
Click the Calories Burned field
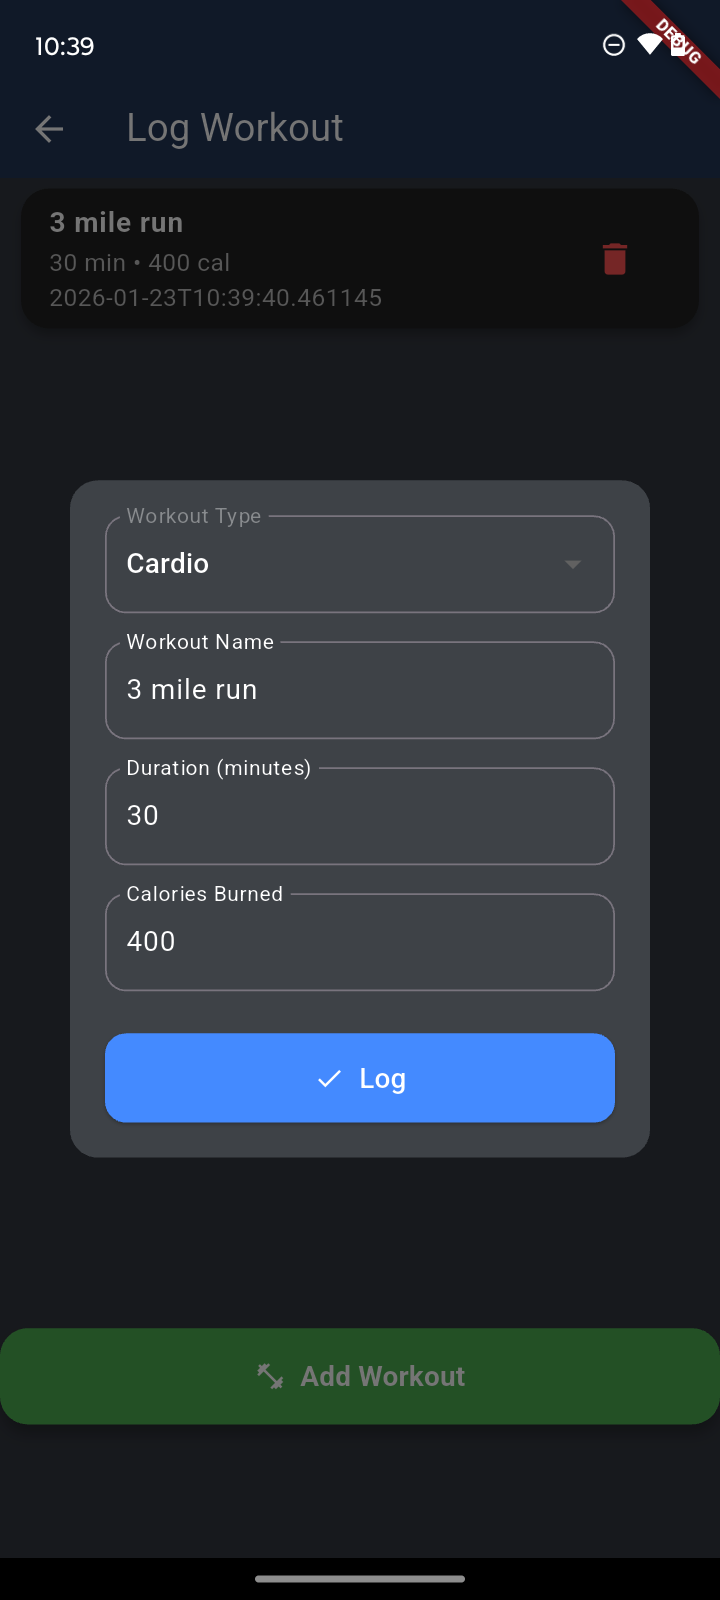(360, 942)
